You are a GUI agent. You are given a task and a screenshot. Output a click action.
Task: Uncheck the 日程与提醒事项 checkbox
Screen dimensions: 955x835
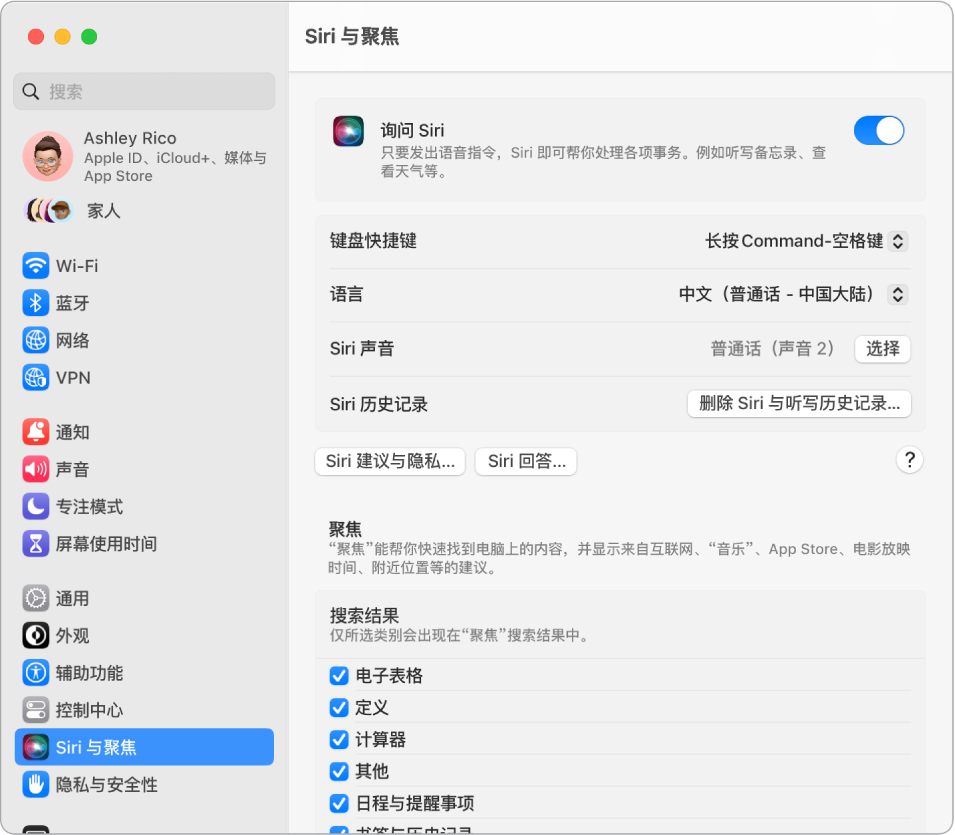click(x=339, y=803)
